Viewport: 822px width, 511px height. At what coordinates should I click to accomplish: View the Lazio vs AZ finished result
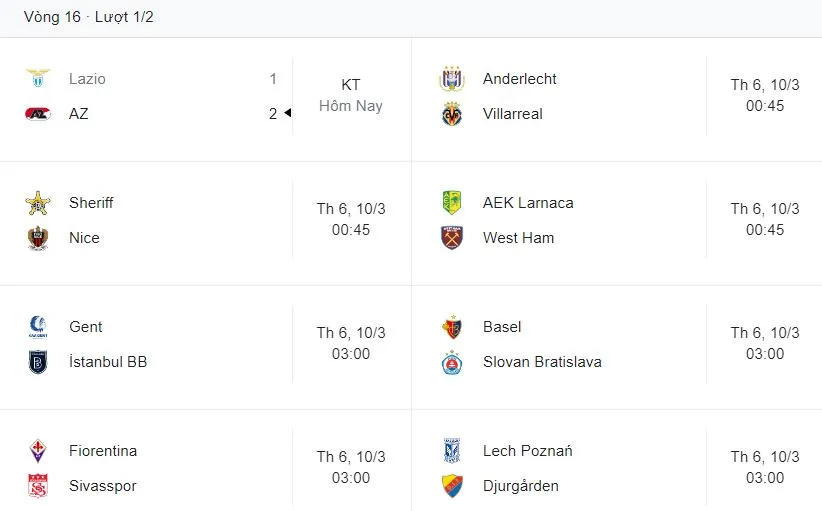point(350,95)
